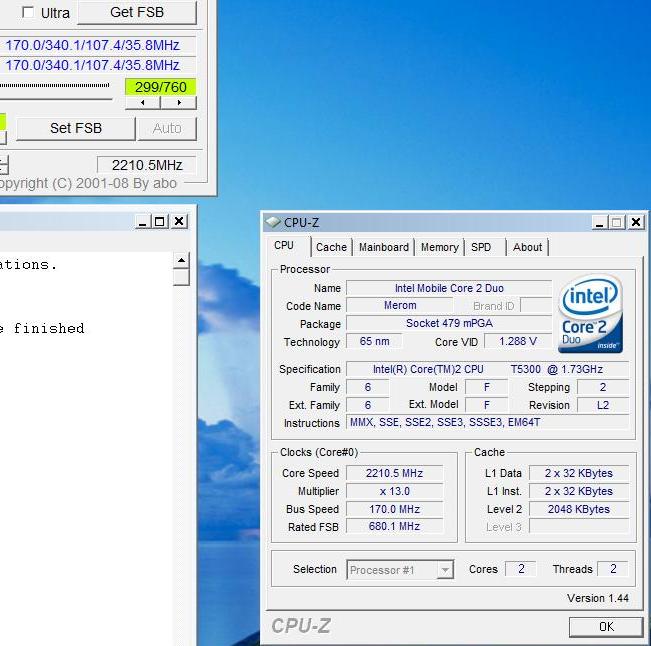Click the Core Speed value 2210.5 MHz
Viewport: 651px width, 646px height.
394,473
